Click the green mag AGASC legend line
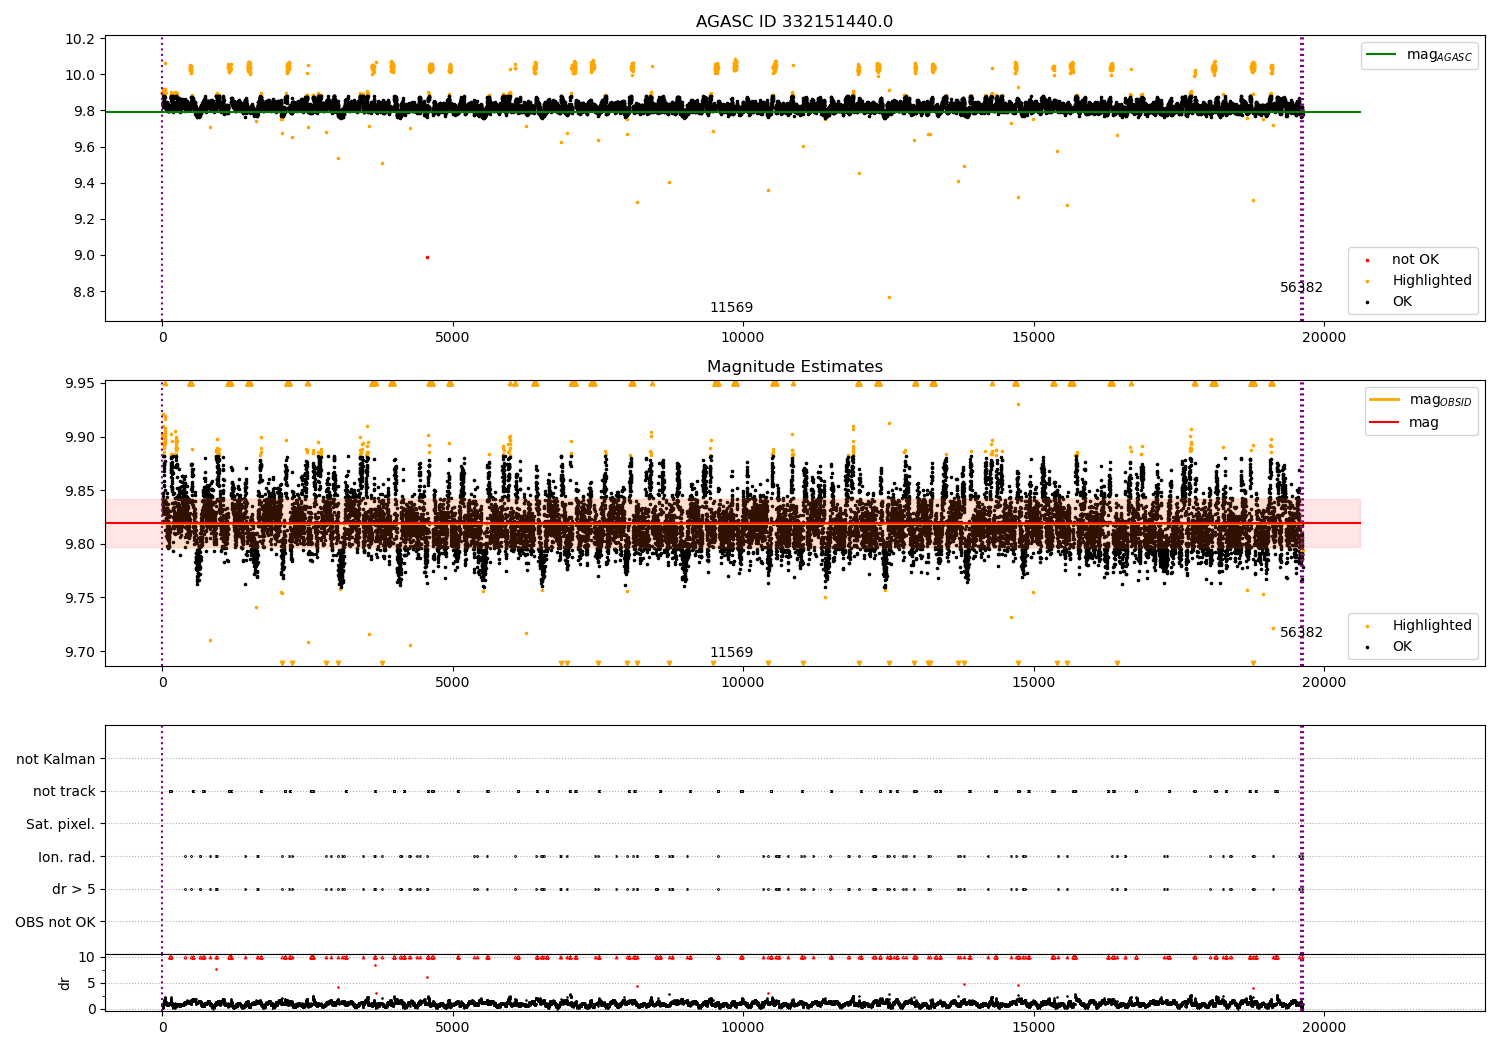Viewport: 1500px width, 1050px height. [x=1382, y=55]
